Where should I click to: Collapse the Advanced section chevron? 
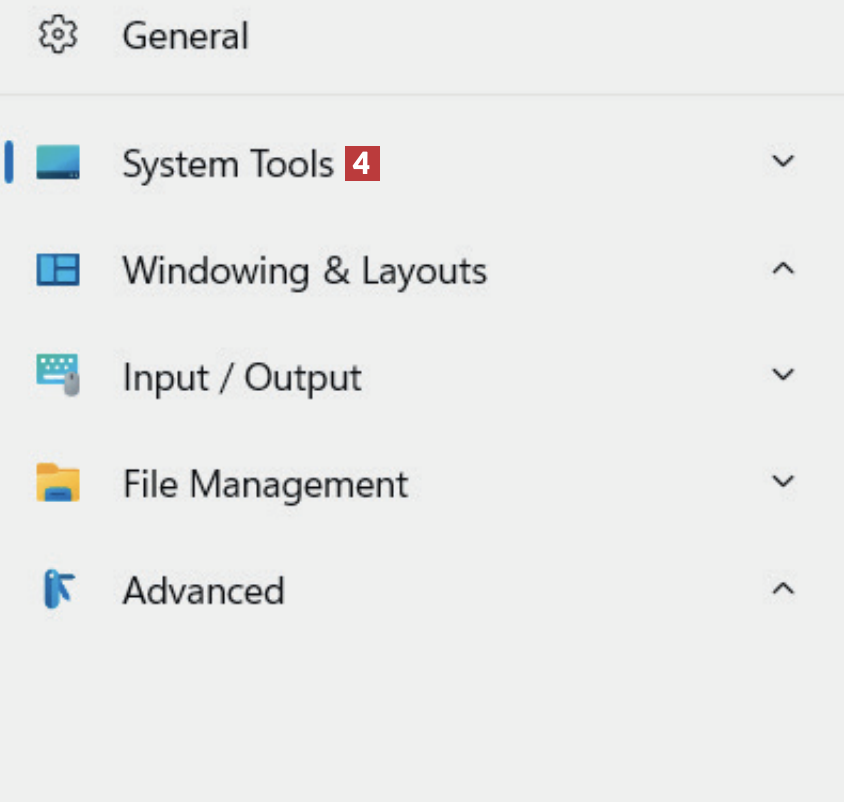coord(783,588)
